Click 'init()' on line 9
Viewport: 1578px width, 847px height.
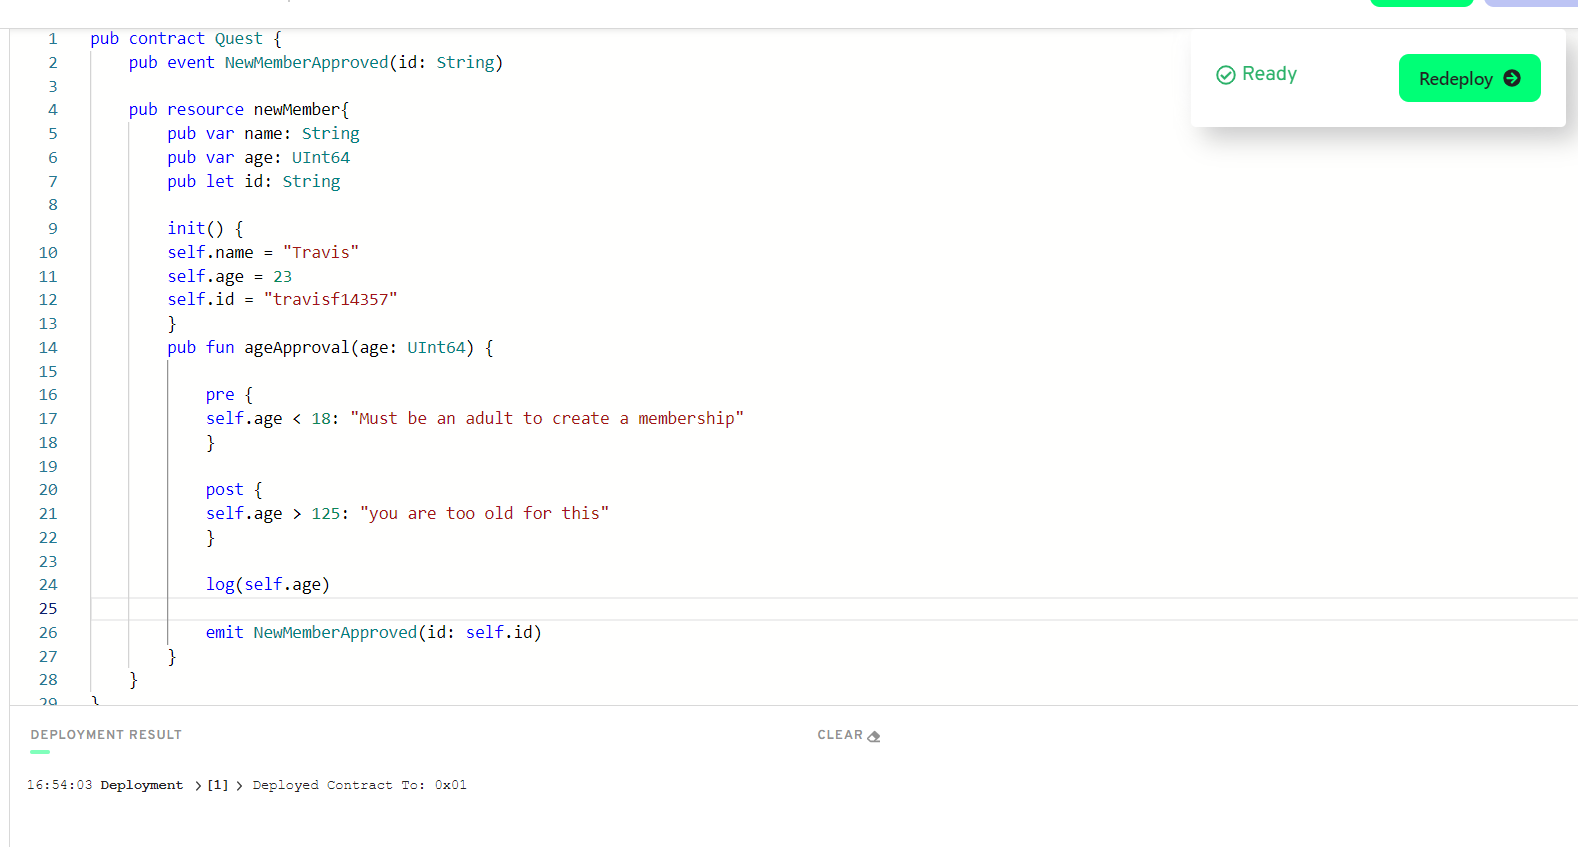[196, 229]
